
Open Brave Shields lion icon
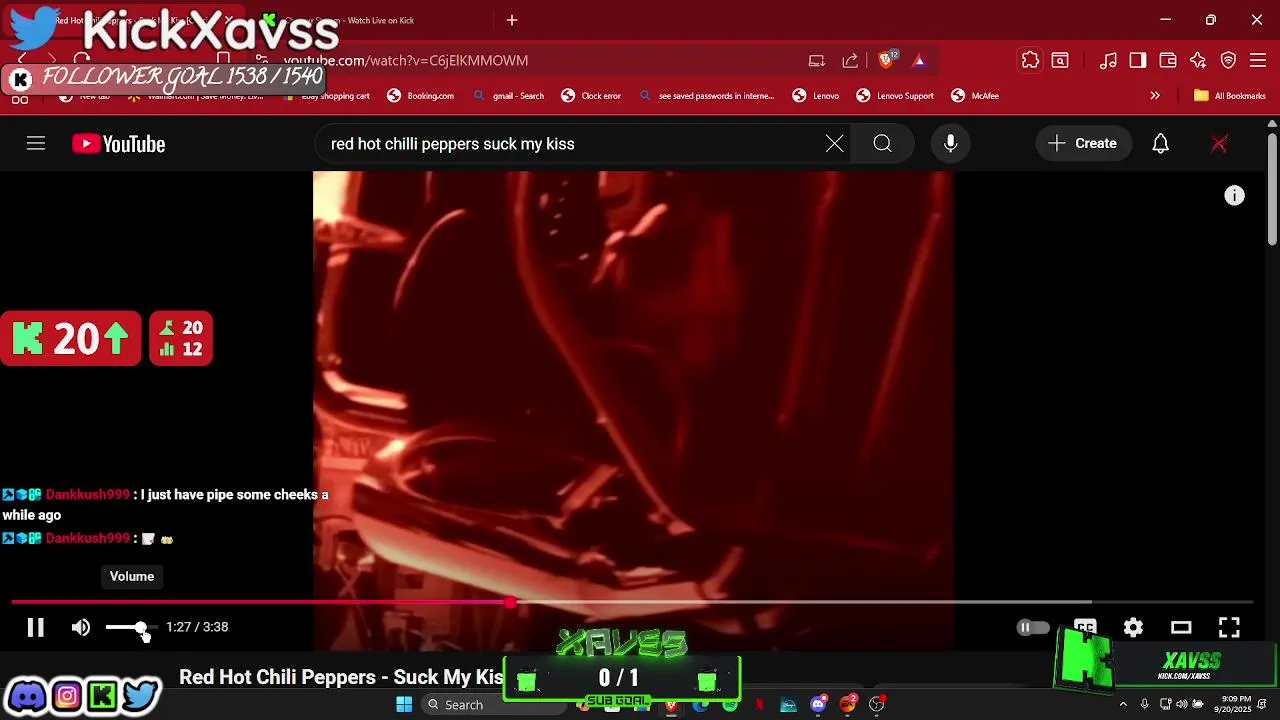tap(887, 60)
